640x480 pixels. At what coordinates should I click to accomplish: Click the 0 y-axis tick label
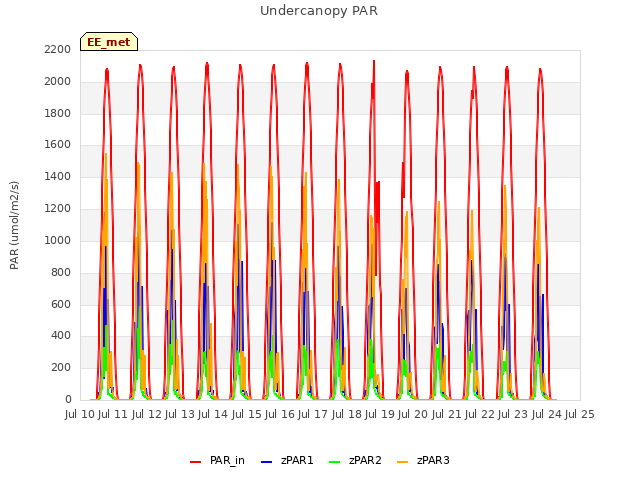[68, 400]
